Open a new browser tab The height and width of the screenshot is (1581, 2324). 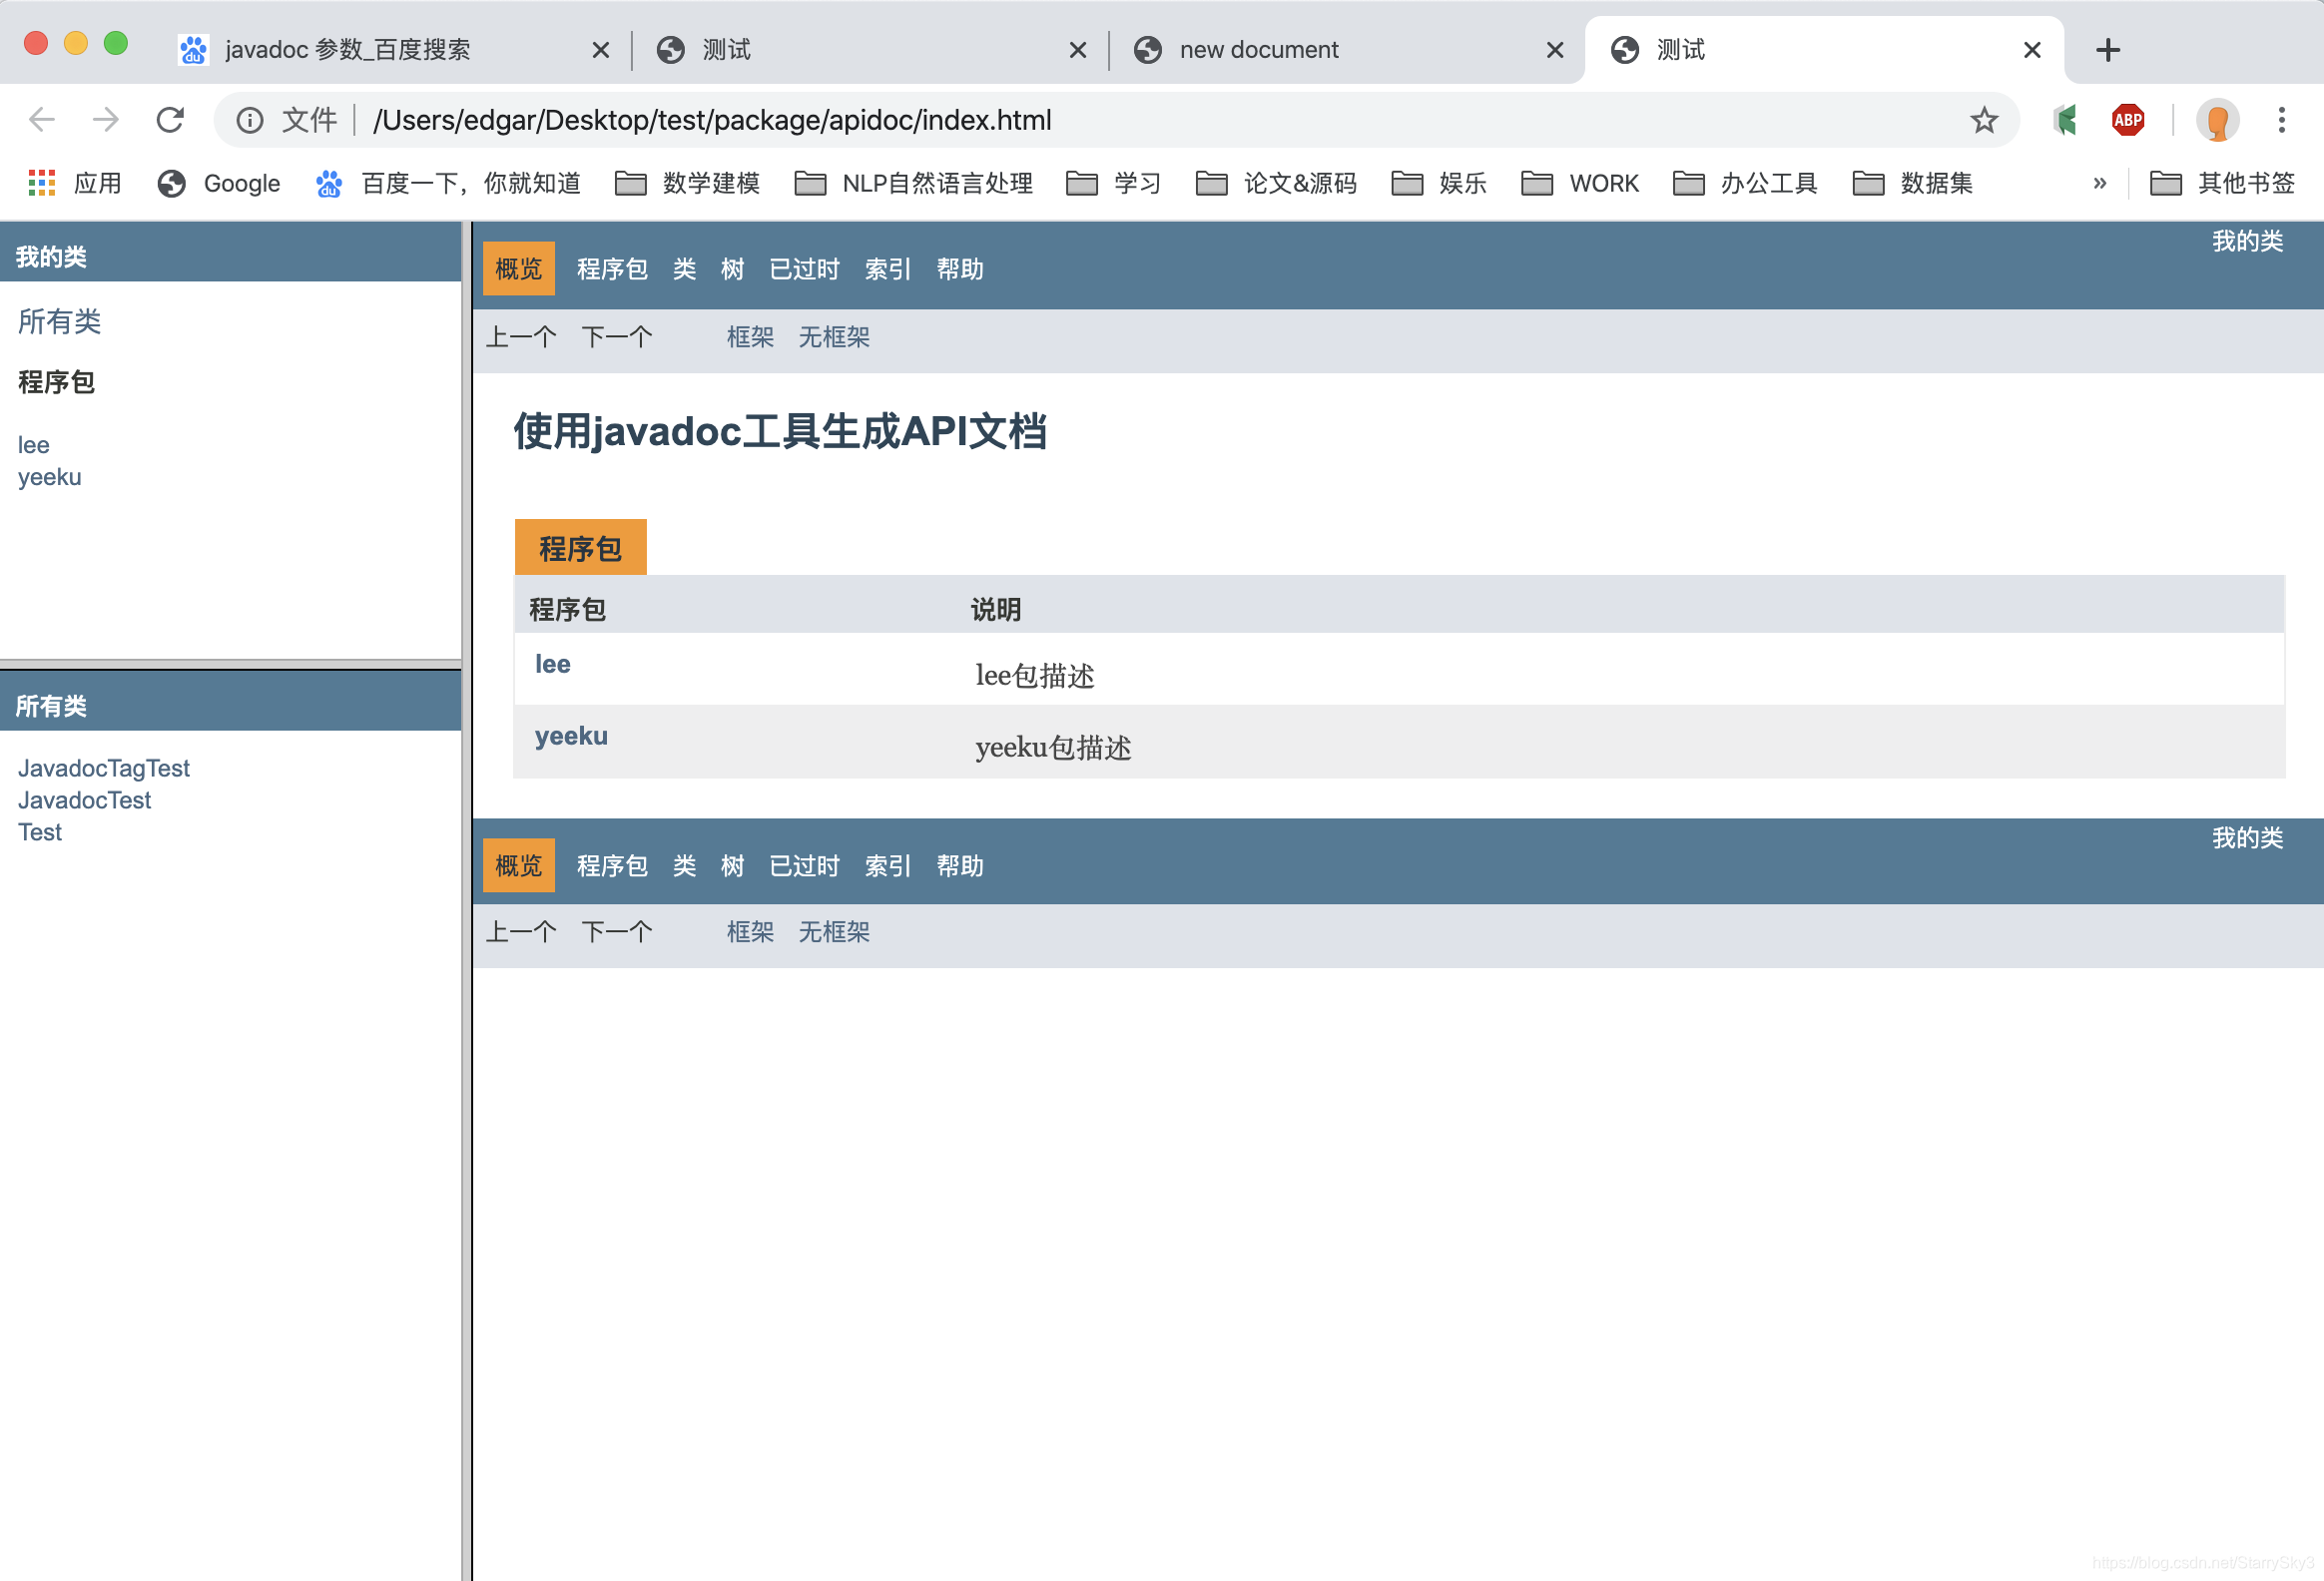pos(2107,49)
